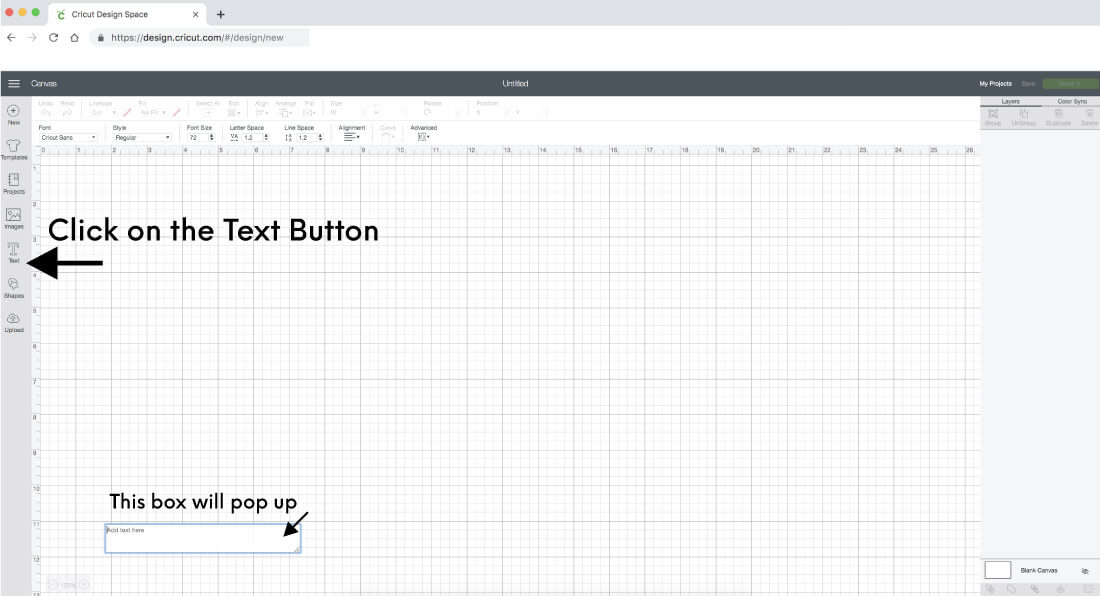The image size is (1100, 596).
Task: Click the Letter Space value field
Action: (x=252, y=137)
